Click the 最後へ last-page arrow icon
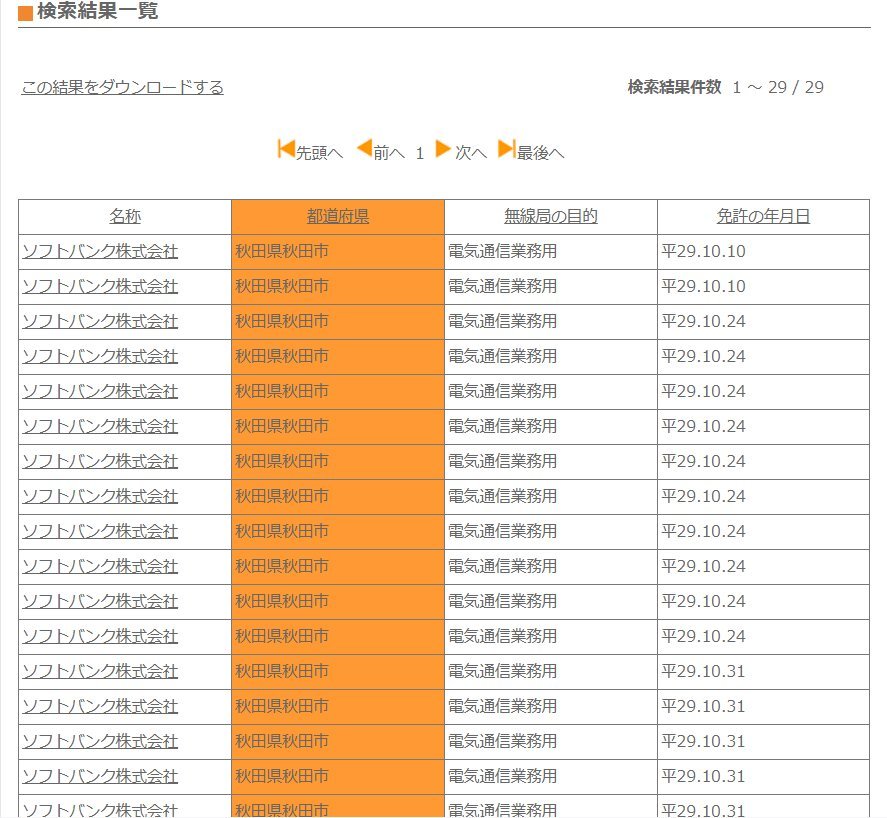 pyautogui.click(x=506, y=150)
